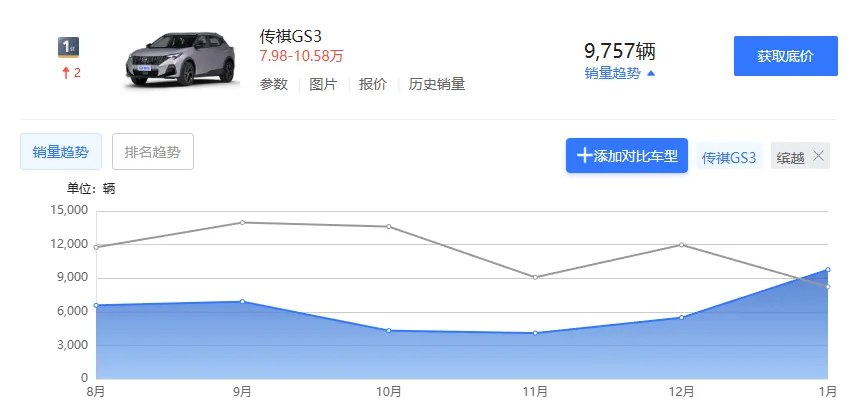Click the blue line data point at 8月
The height and width of the screenshot is (416, 855).
tap(96, 305)
